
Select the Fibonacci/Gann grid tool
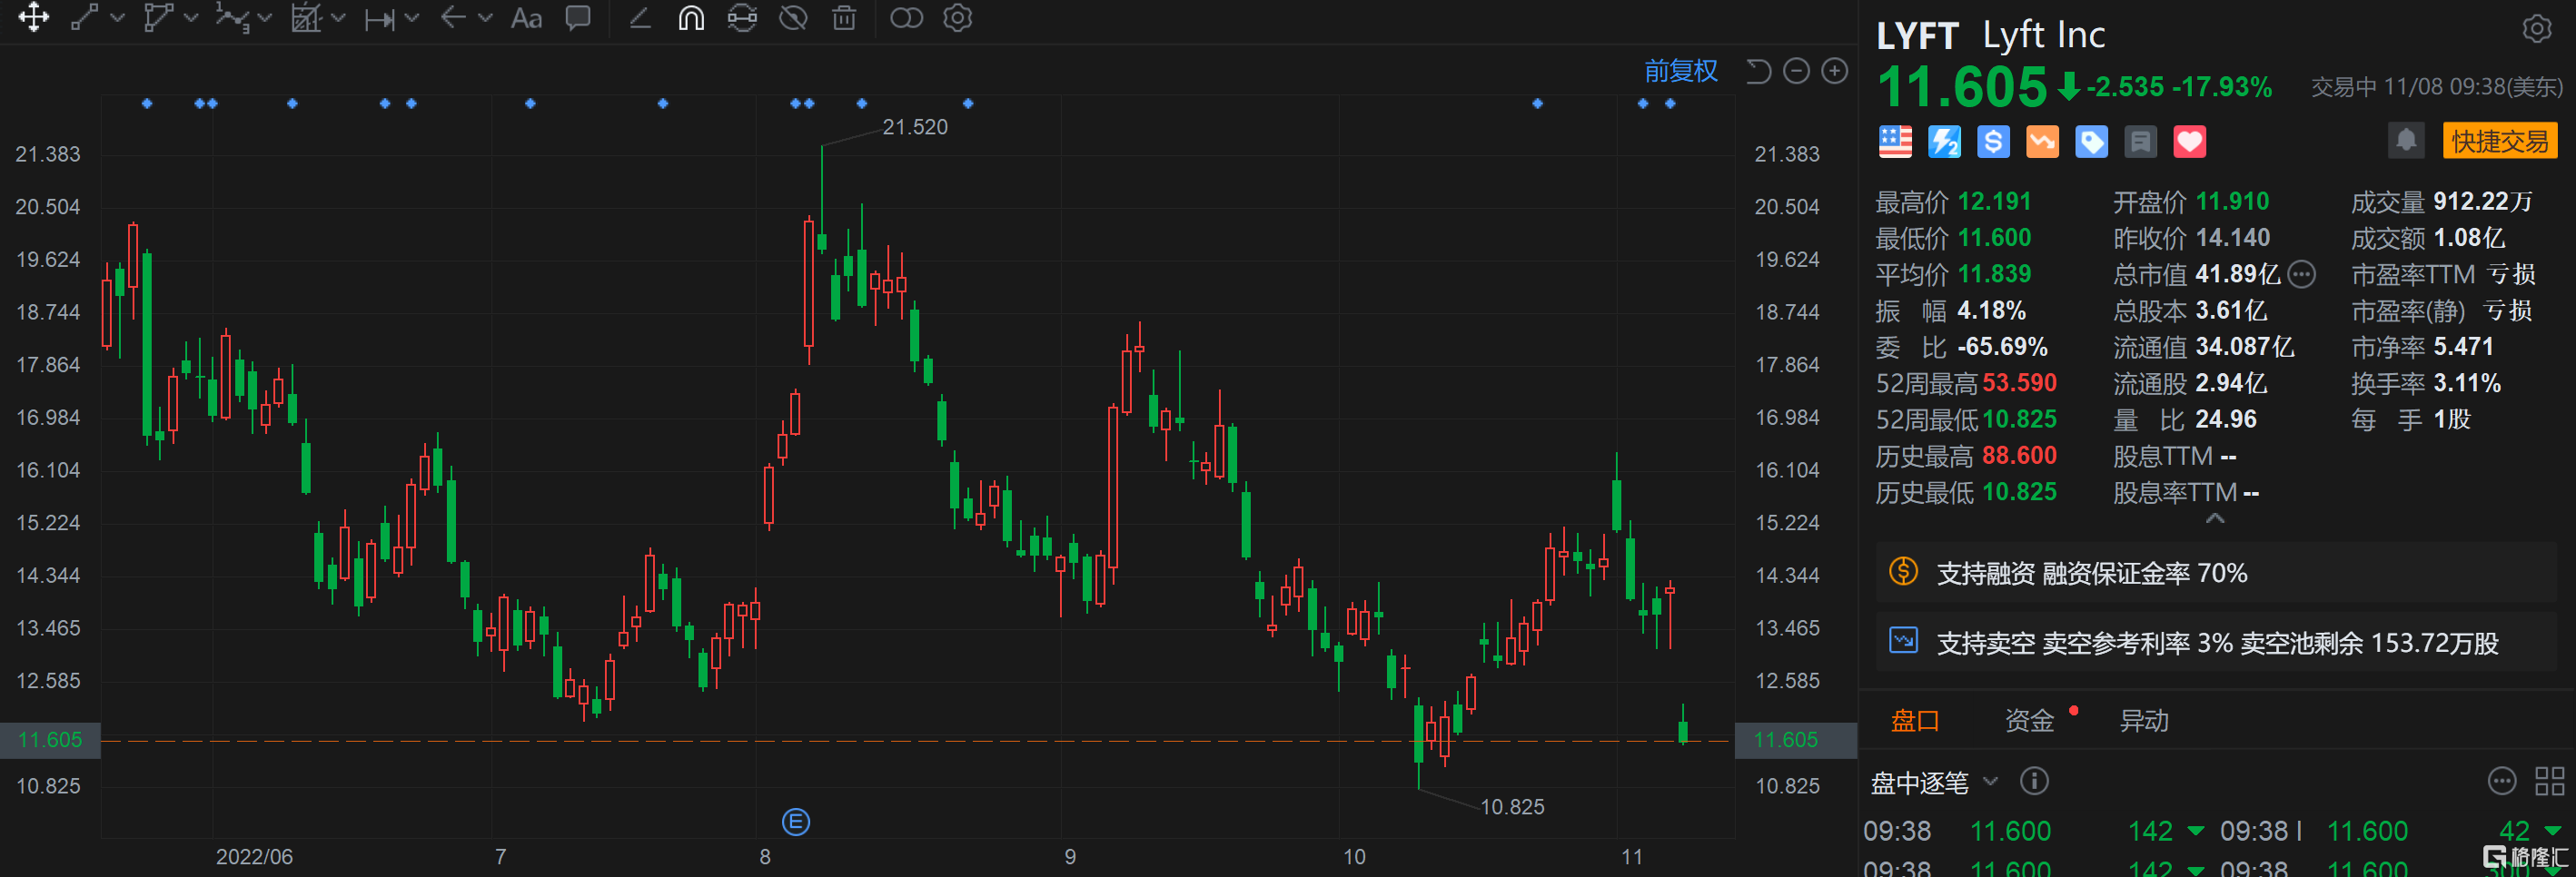click(x=305, y=17)
